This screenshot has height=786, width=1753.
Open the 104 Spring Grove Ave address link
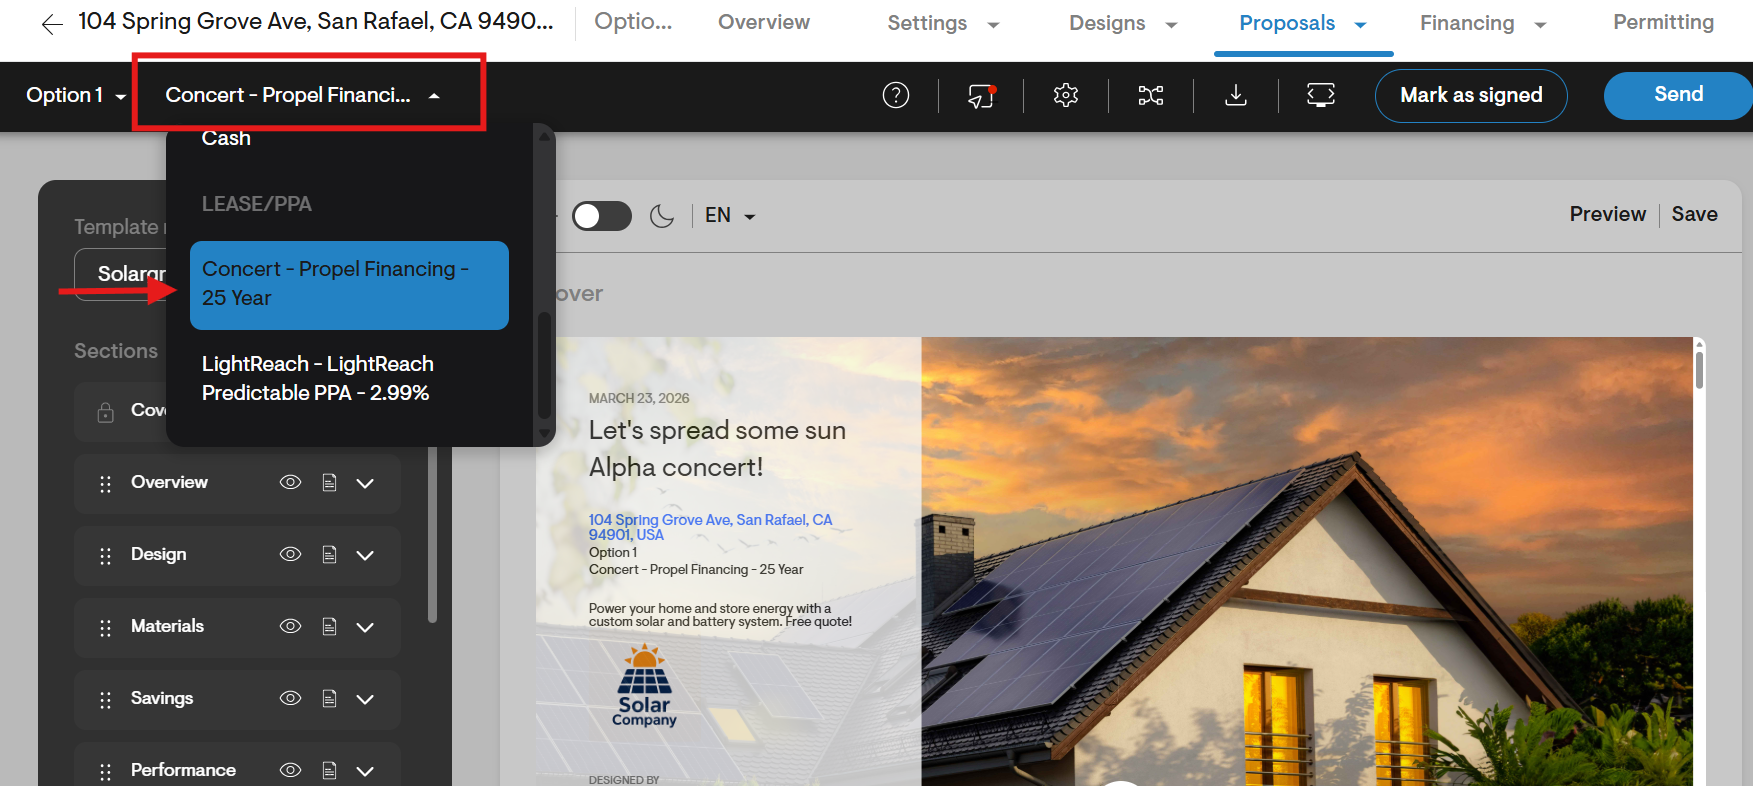710,527
